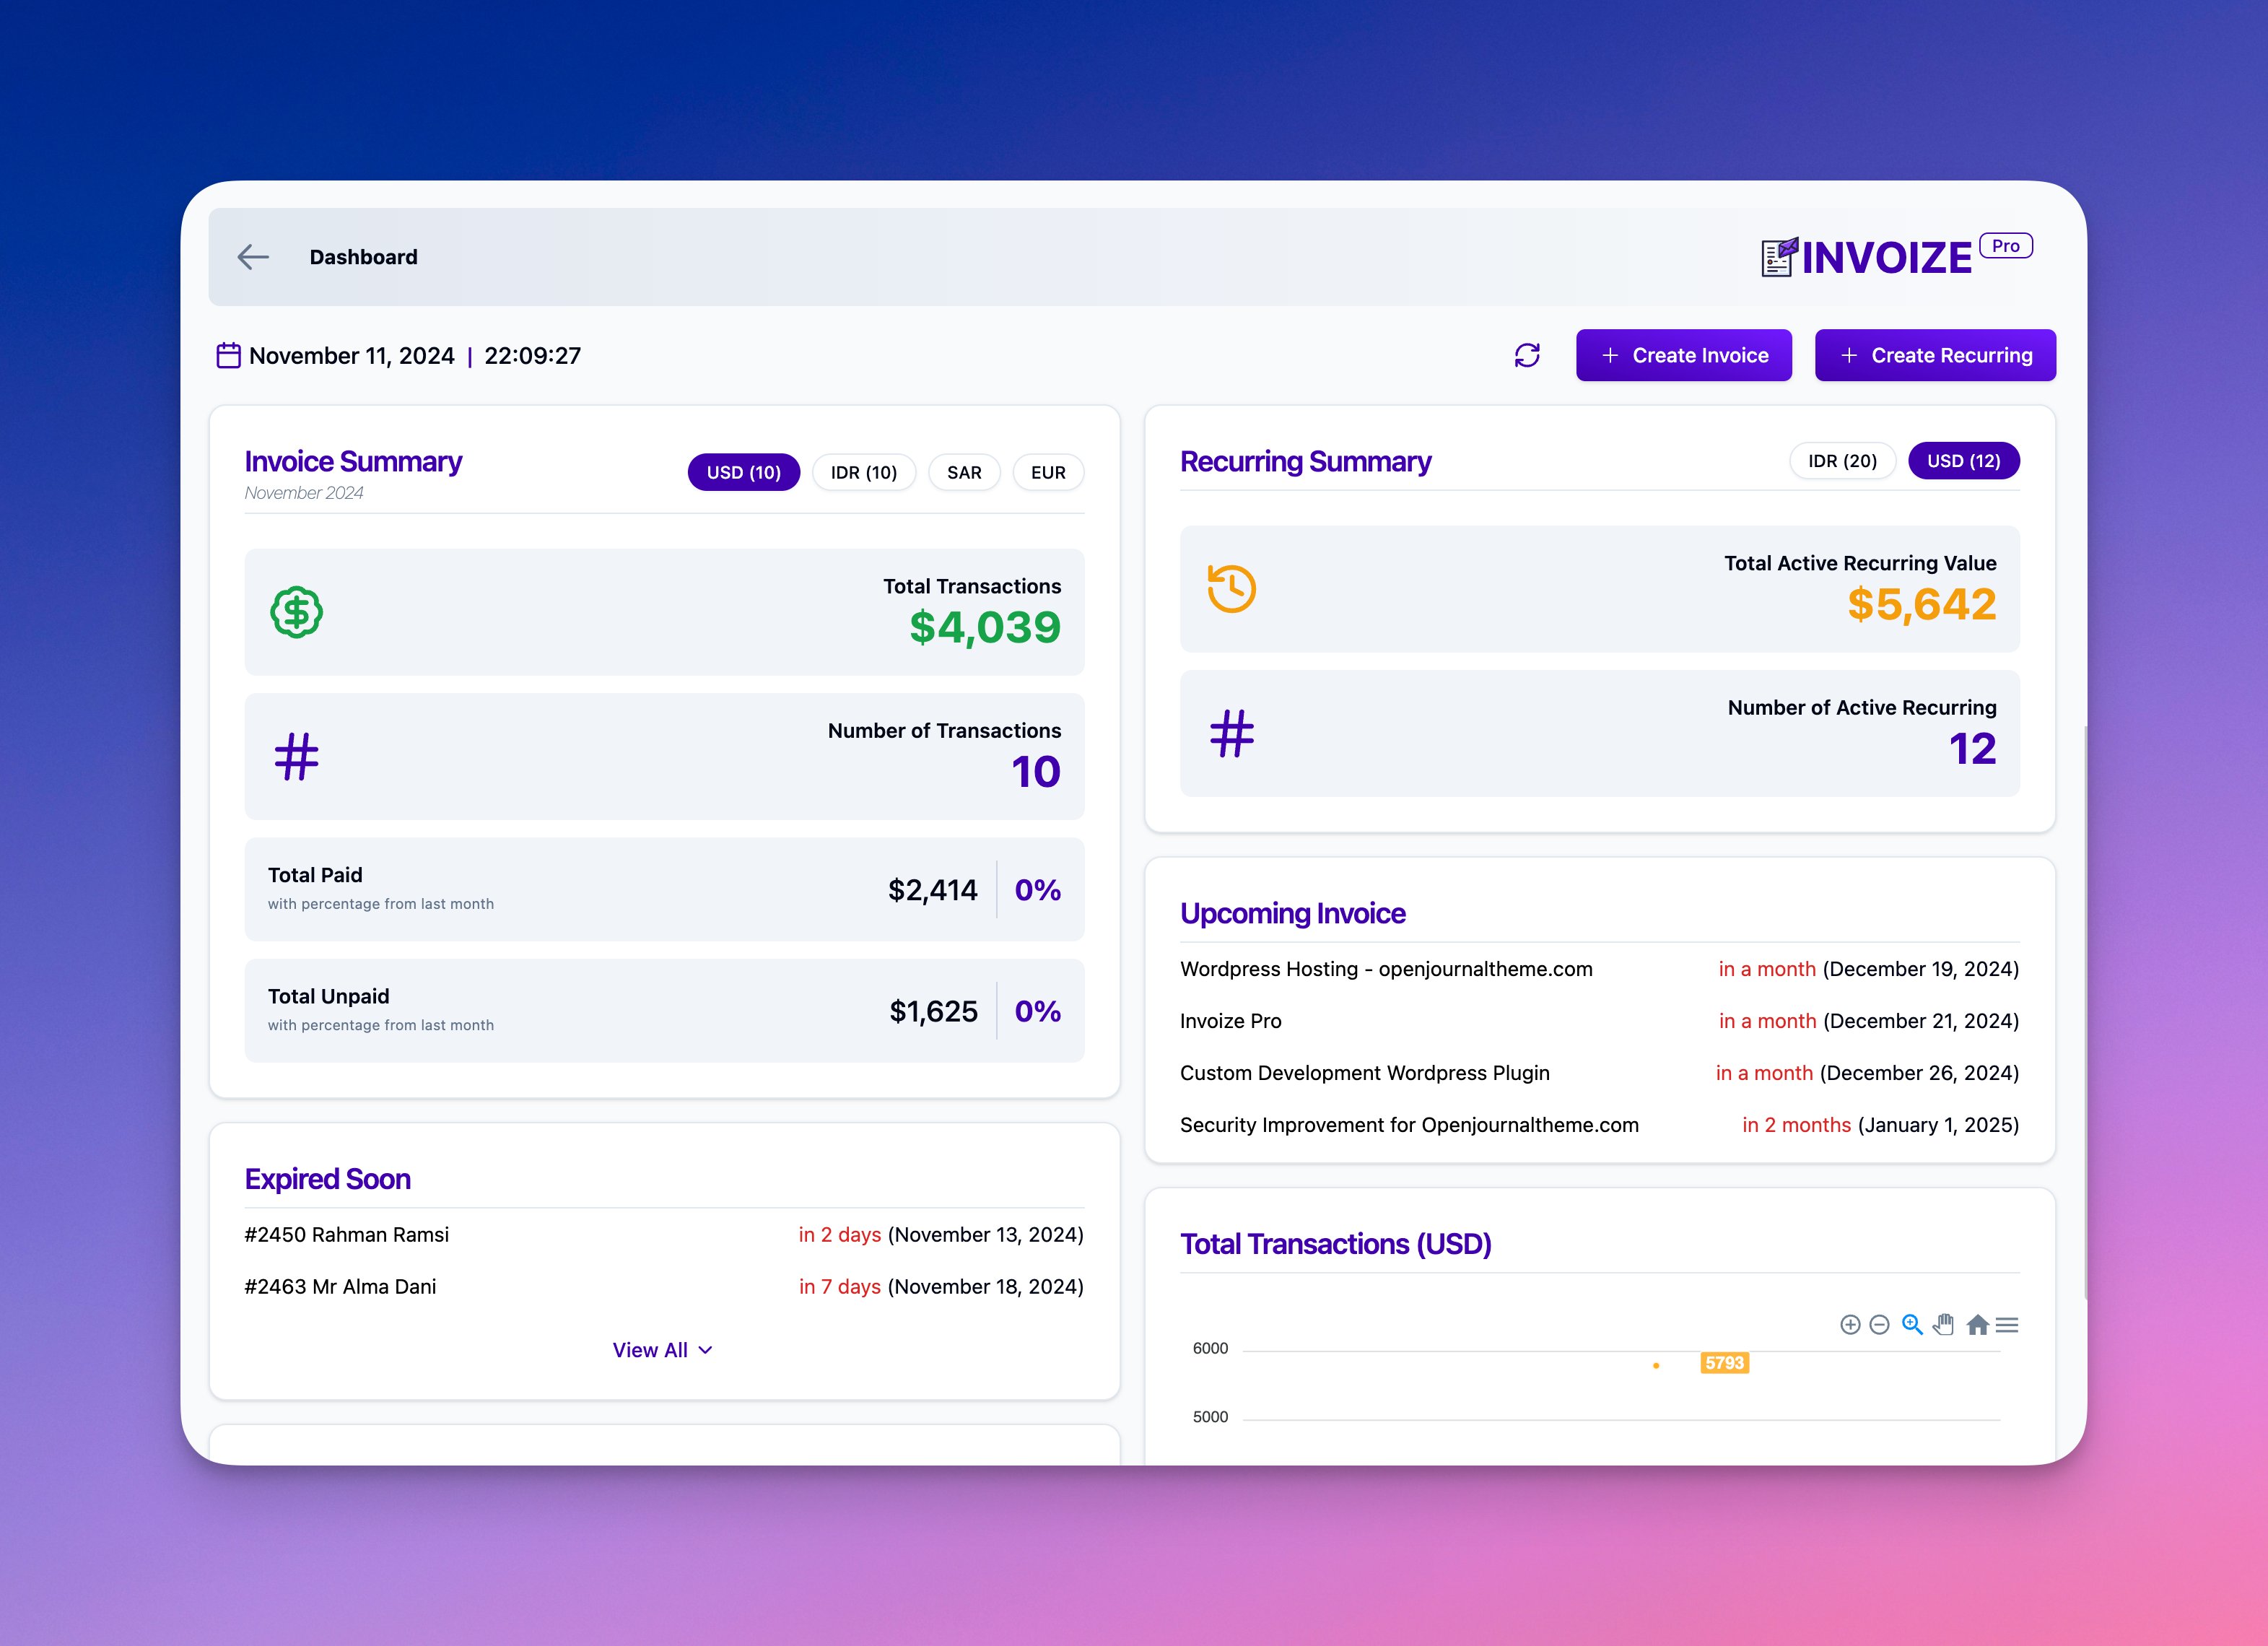
Task: Activate the chart panning hand tool
Action: click(1943, 1324)
